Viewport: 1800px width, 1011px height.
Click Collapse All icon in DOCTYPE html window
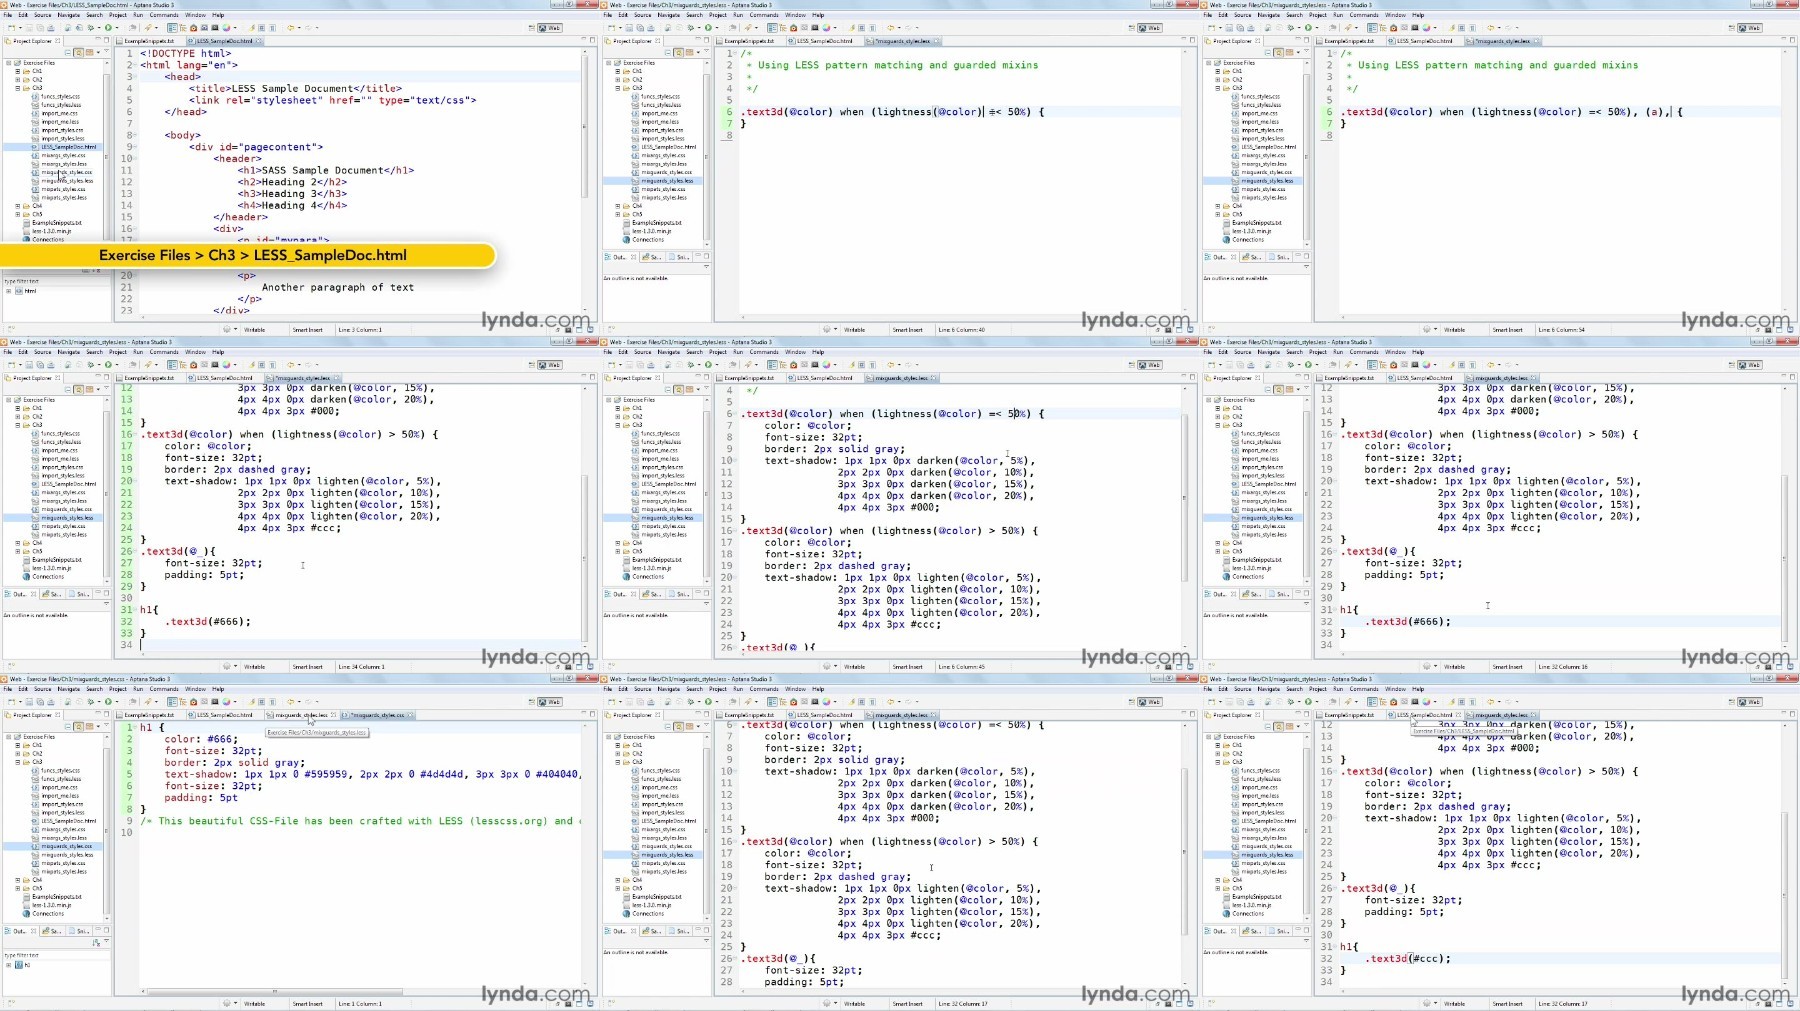[68, 52]
